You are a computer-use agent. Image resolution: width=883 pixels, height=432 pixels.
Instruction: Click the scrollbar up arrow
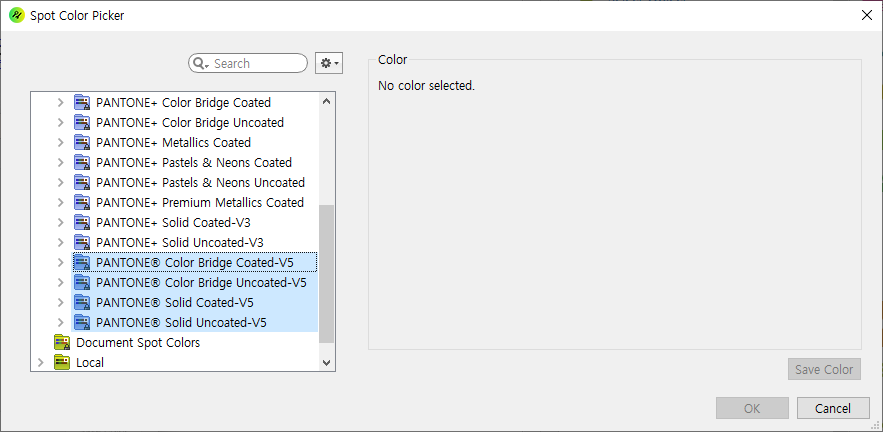(x=327, y=101)
